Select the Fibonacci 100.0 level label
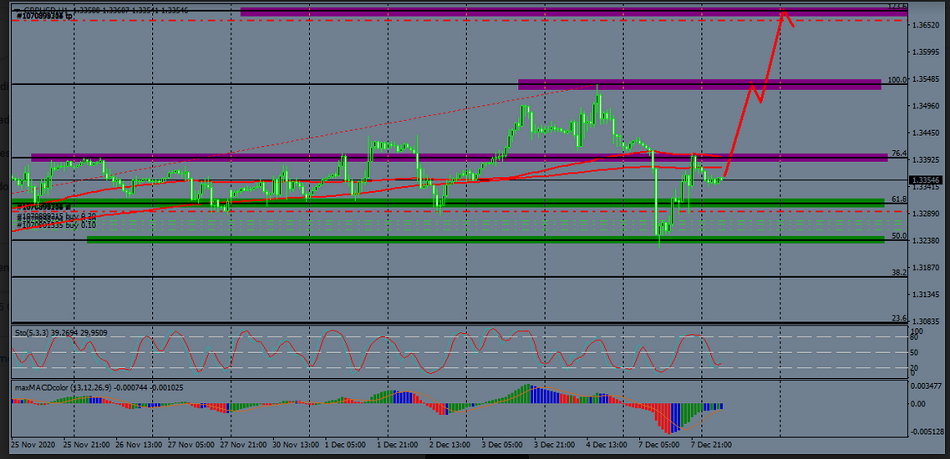This screenshot has width=950, height=459. point(896,79)
